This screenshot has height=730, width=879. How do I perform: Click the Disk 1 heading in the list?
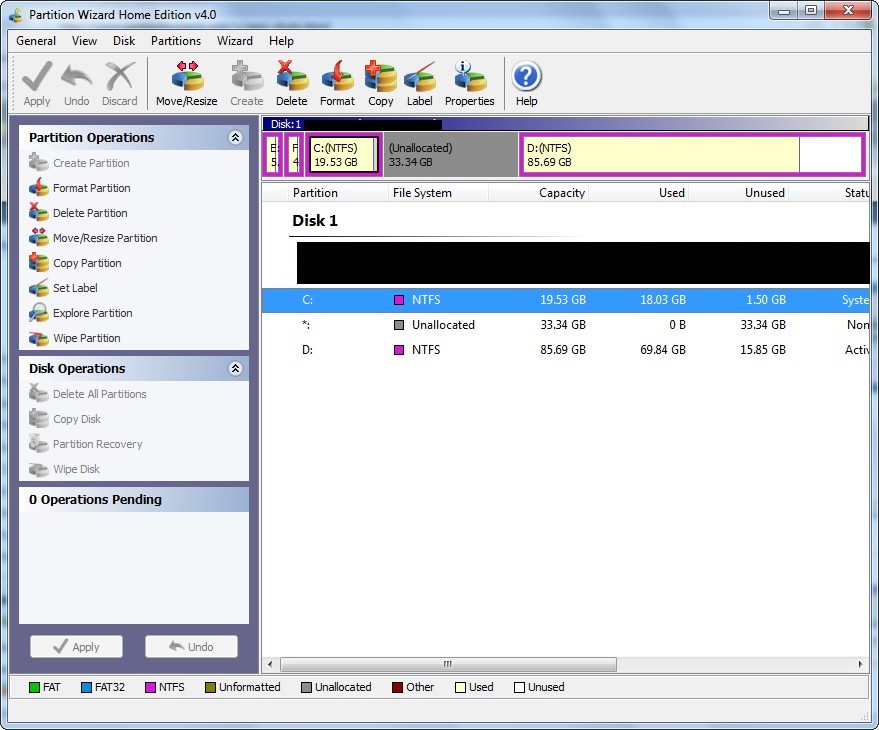click(x=315, y=220)
